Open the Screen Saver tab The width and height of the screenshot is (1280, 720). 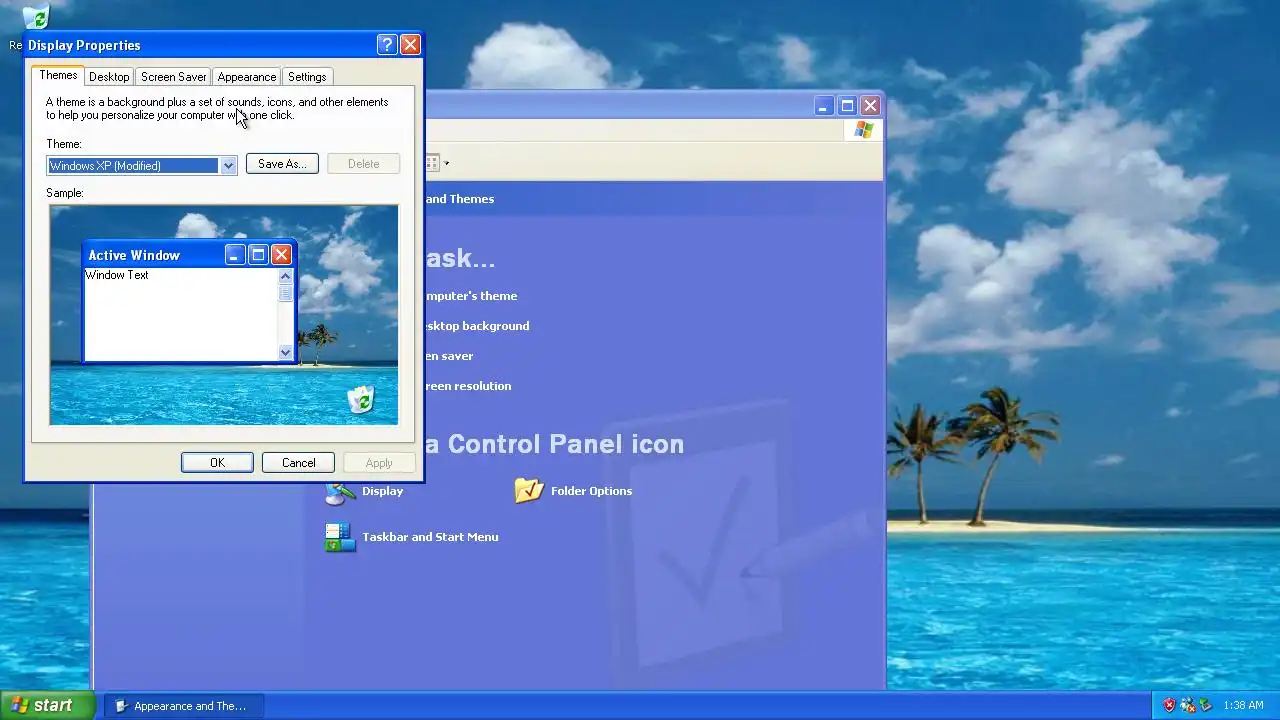click(x=173, y=77)
